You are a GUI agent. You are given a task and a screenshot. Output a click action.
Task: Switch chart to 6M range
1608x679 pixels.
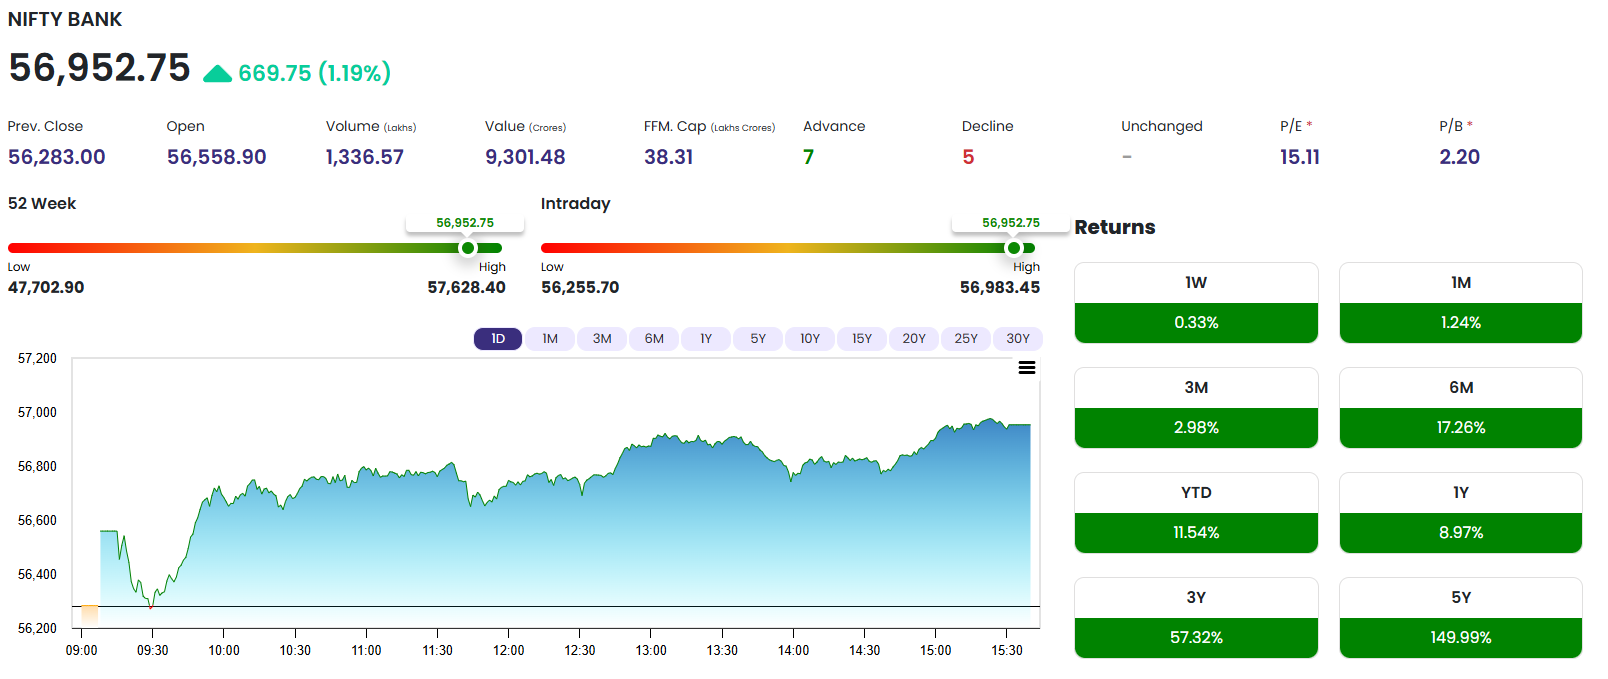click(654, 339)
